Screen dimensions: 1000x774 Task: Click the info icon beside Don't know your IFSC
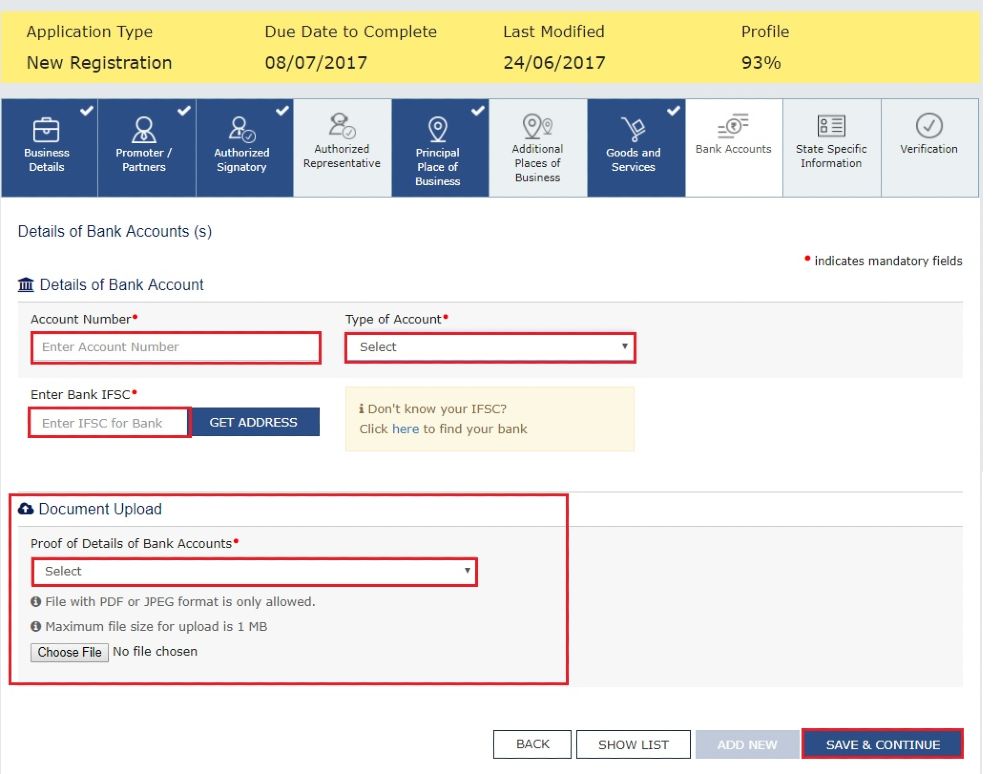pyautogui.click(x=362, y=409)
